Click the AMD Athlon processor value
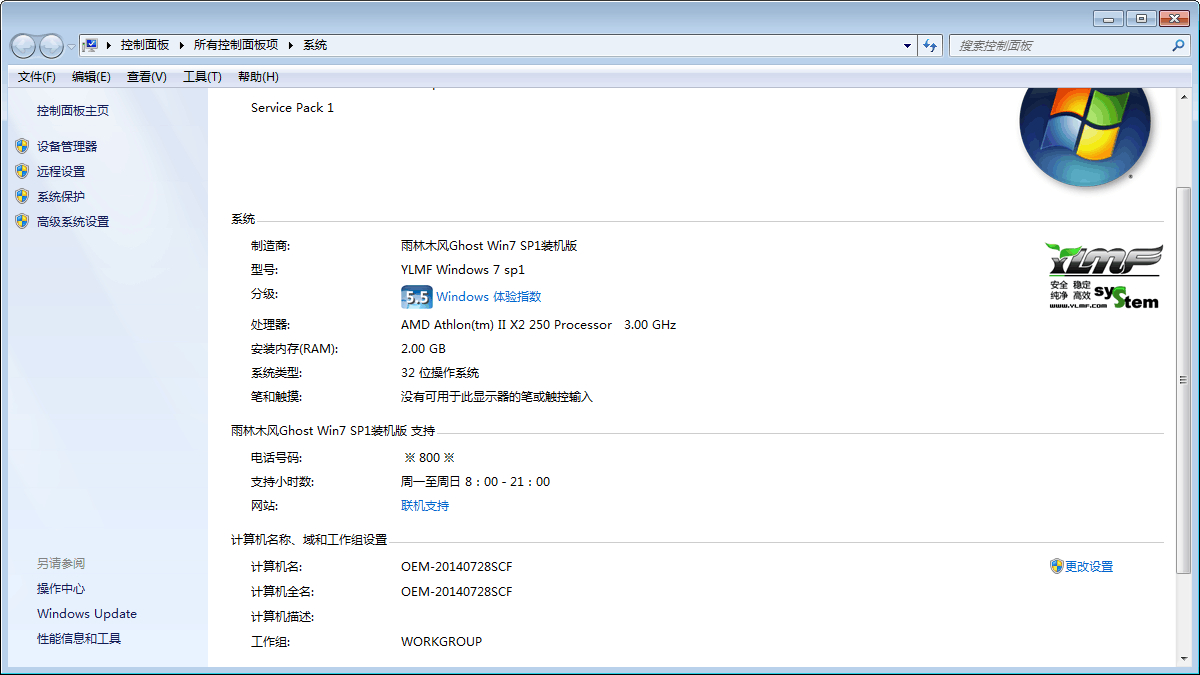This screenshot has height=675, width=1200. click(x=538, y=325)
